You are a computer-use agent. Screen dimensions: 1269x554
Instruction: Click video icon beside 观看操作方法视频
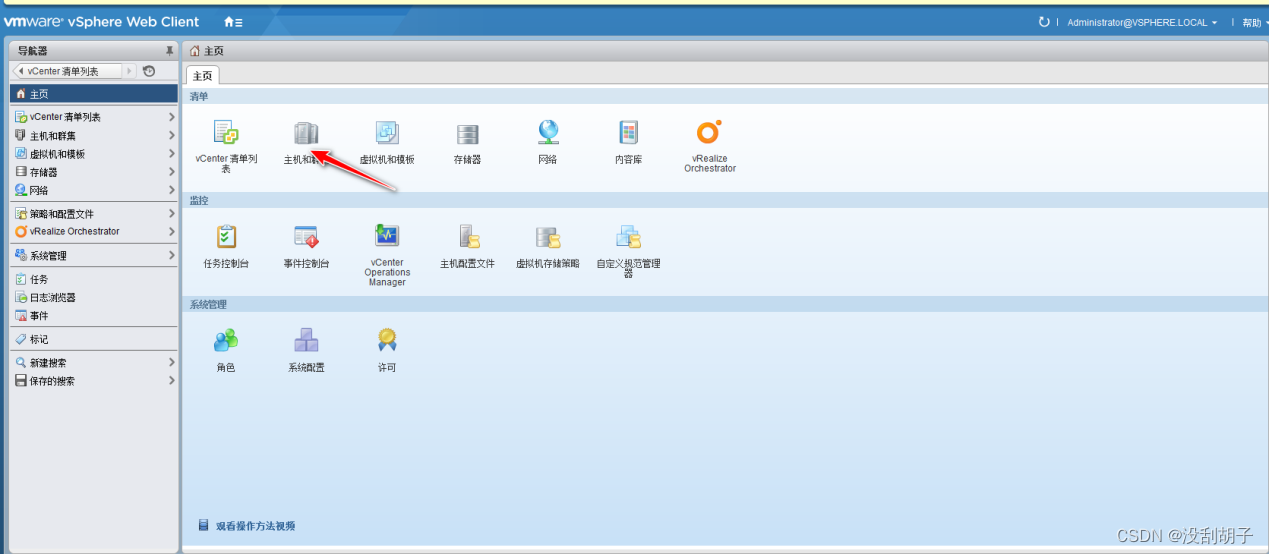(x=203, y=525)
